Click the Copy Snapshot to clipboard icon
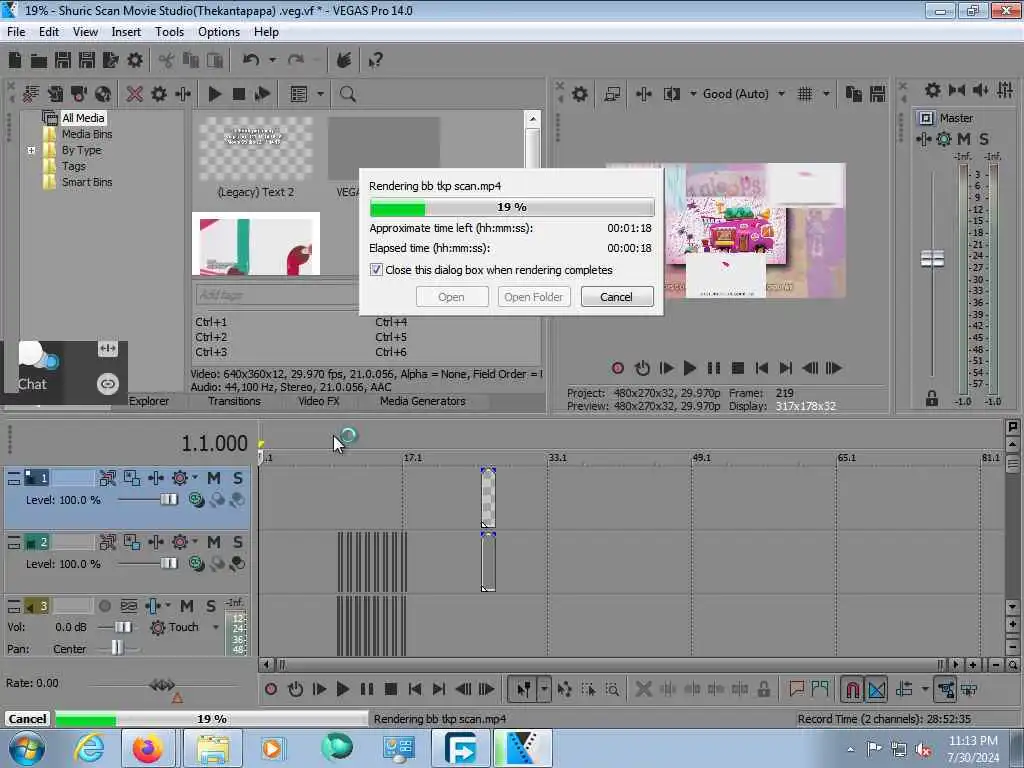This screenshot has width=1024, height=768. pos(854,94)
